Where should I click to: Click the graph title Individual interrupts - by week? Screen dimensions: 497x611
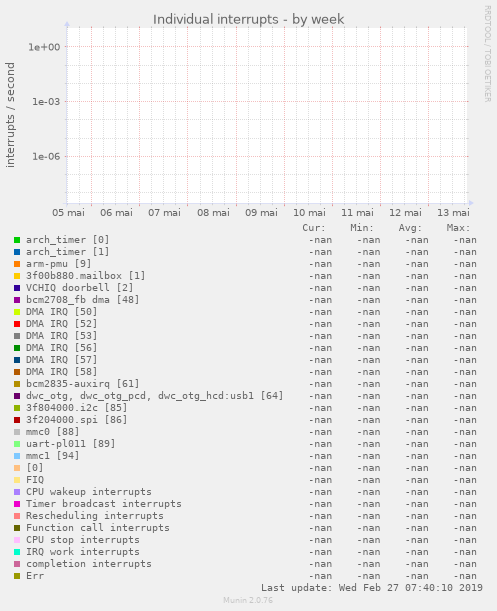[x=249, y=19]
